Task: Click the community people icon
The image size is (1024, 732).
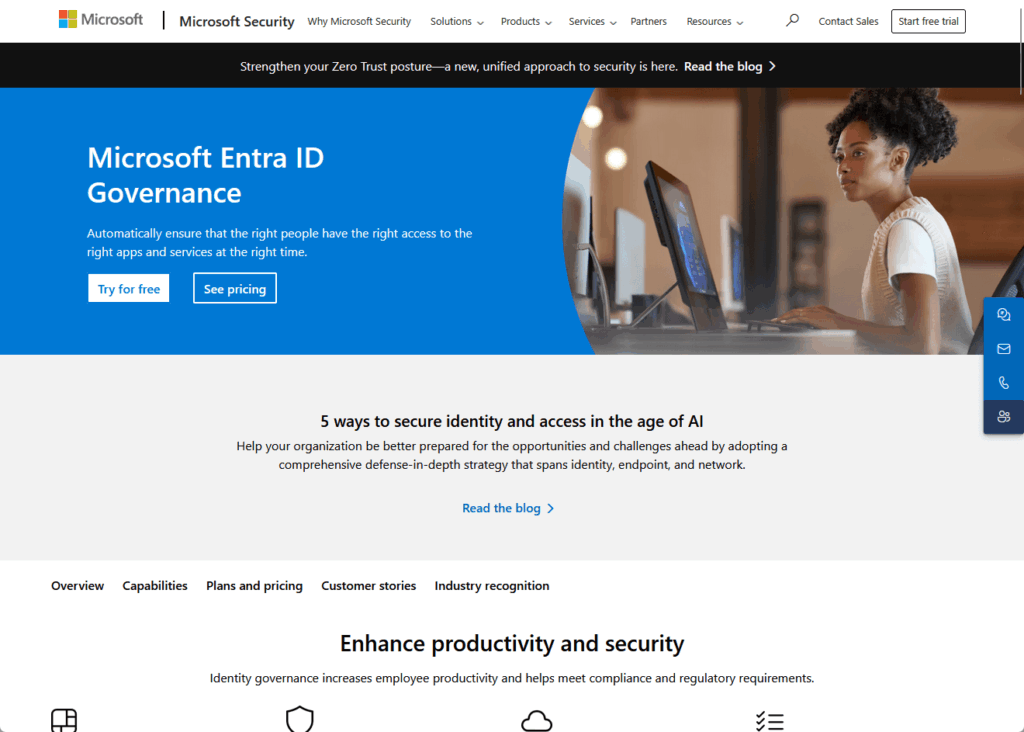Action: coord(1004,417)
